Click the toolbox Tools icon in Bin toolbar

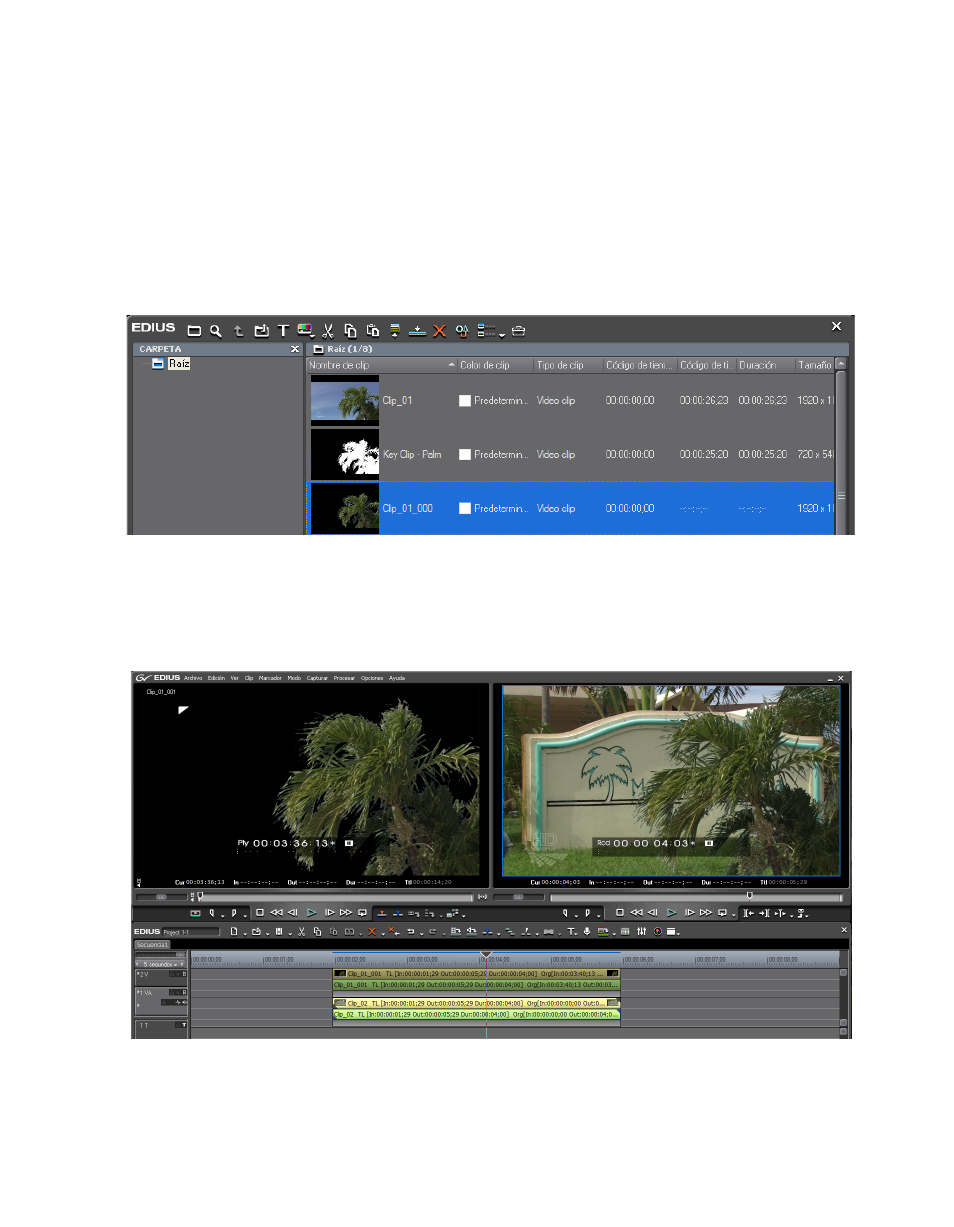518,330
